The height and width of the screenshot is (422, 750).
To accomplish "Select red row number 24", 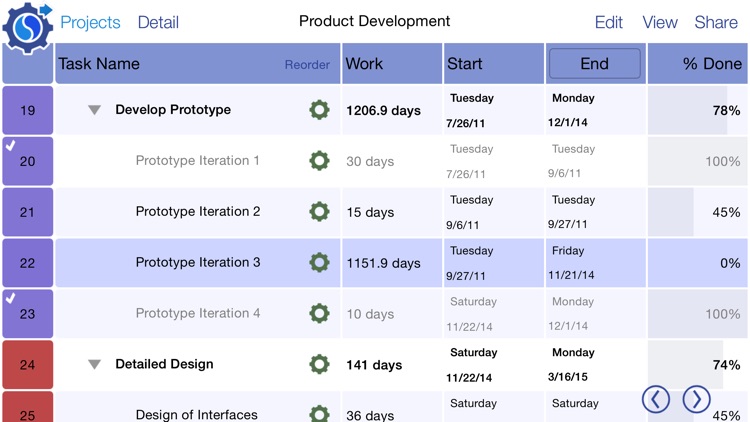I will tap(28, 365).
